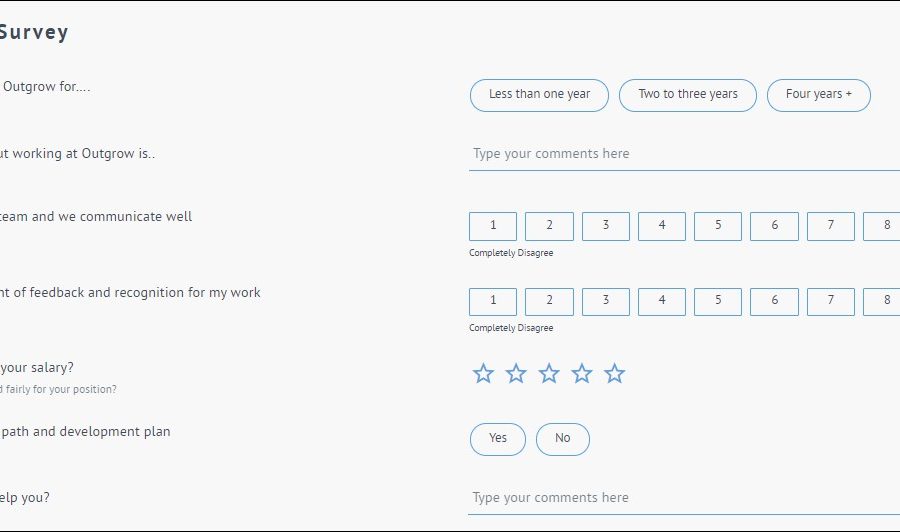Rate salary with the first star
Viewport: 900px width, 532px height.
point(483,374)
